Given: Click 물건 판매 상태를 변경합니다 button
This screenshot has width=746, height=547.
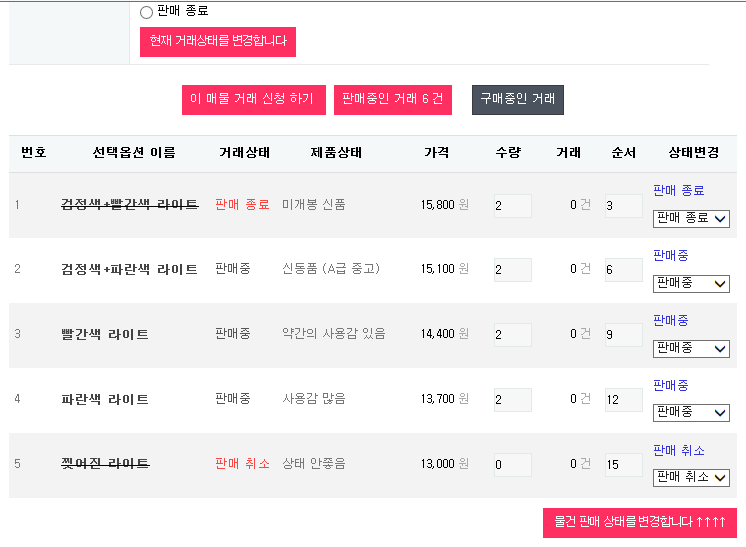Looking at the screenshot, I should [x=639, y=523].
